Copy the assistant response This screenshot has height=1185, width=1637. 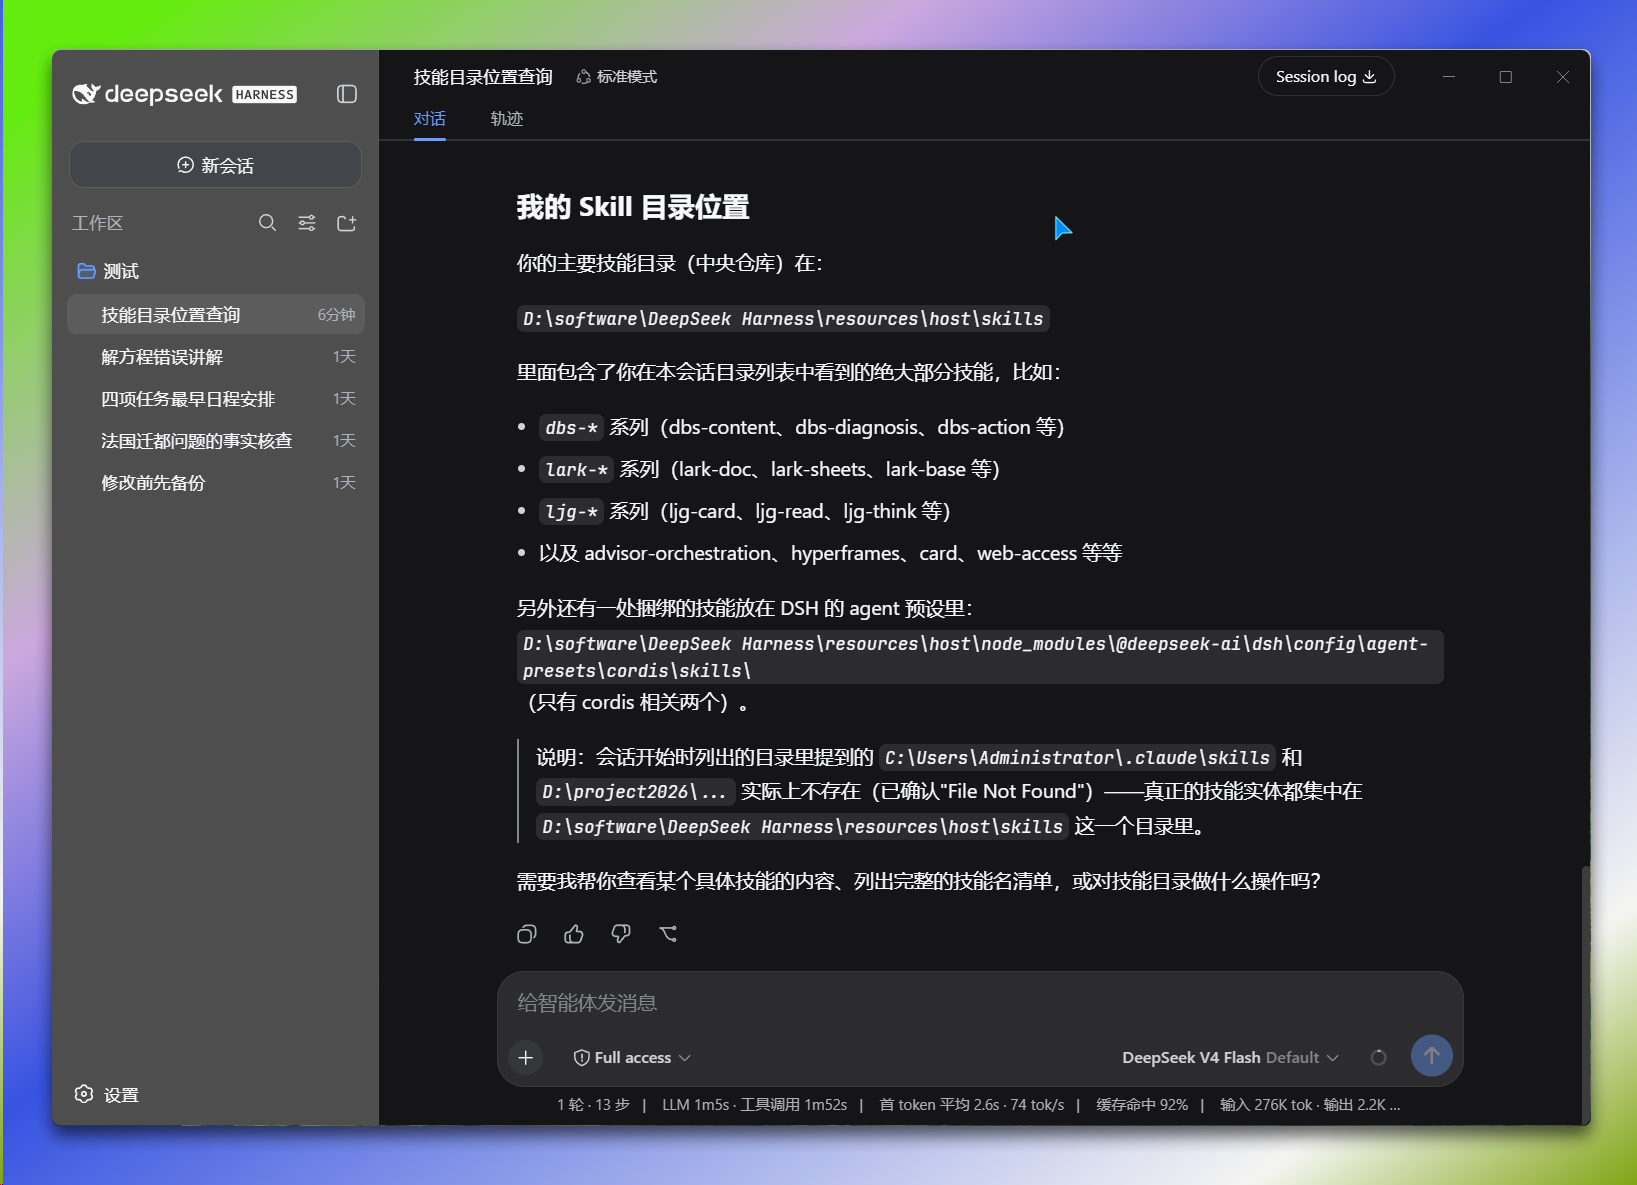click(x=527, y=934)
